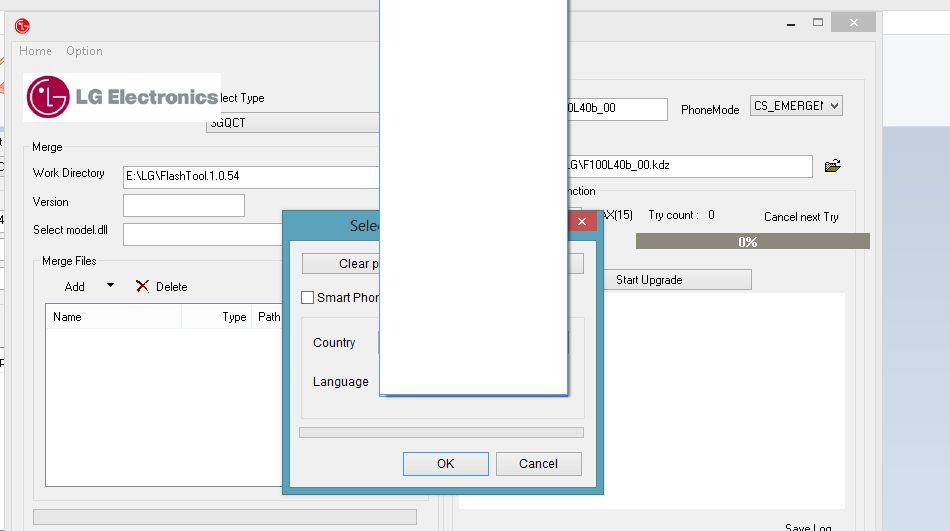Maximize the LG Flash Tool window
This screenshot has width=950, height=531.
click(x=818, y=23)
